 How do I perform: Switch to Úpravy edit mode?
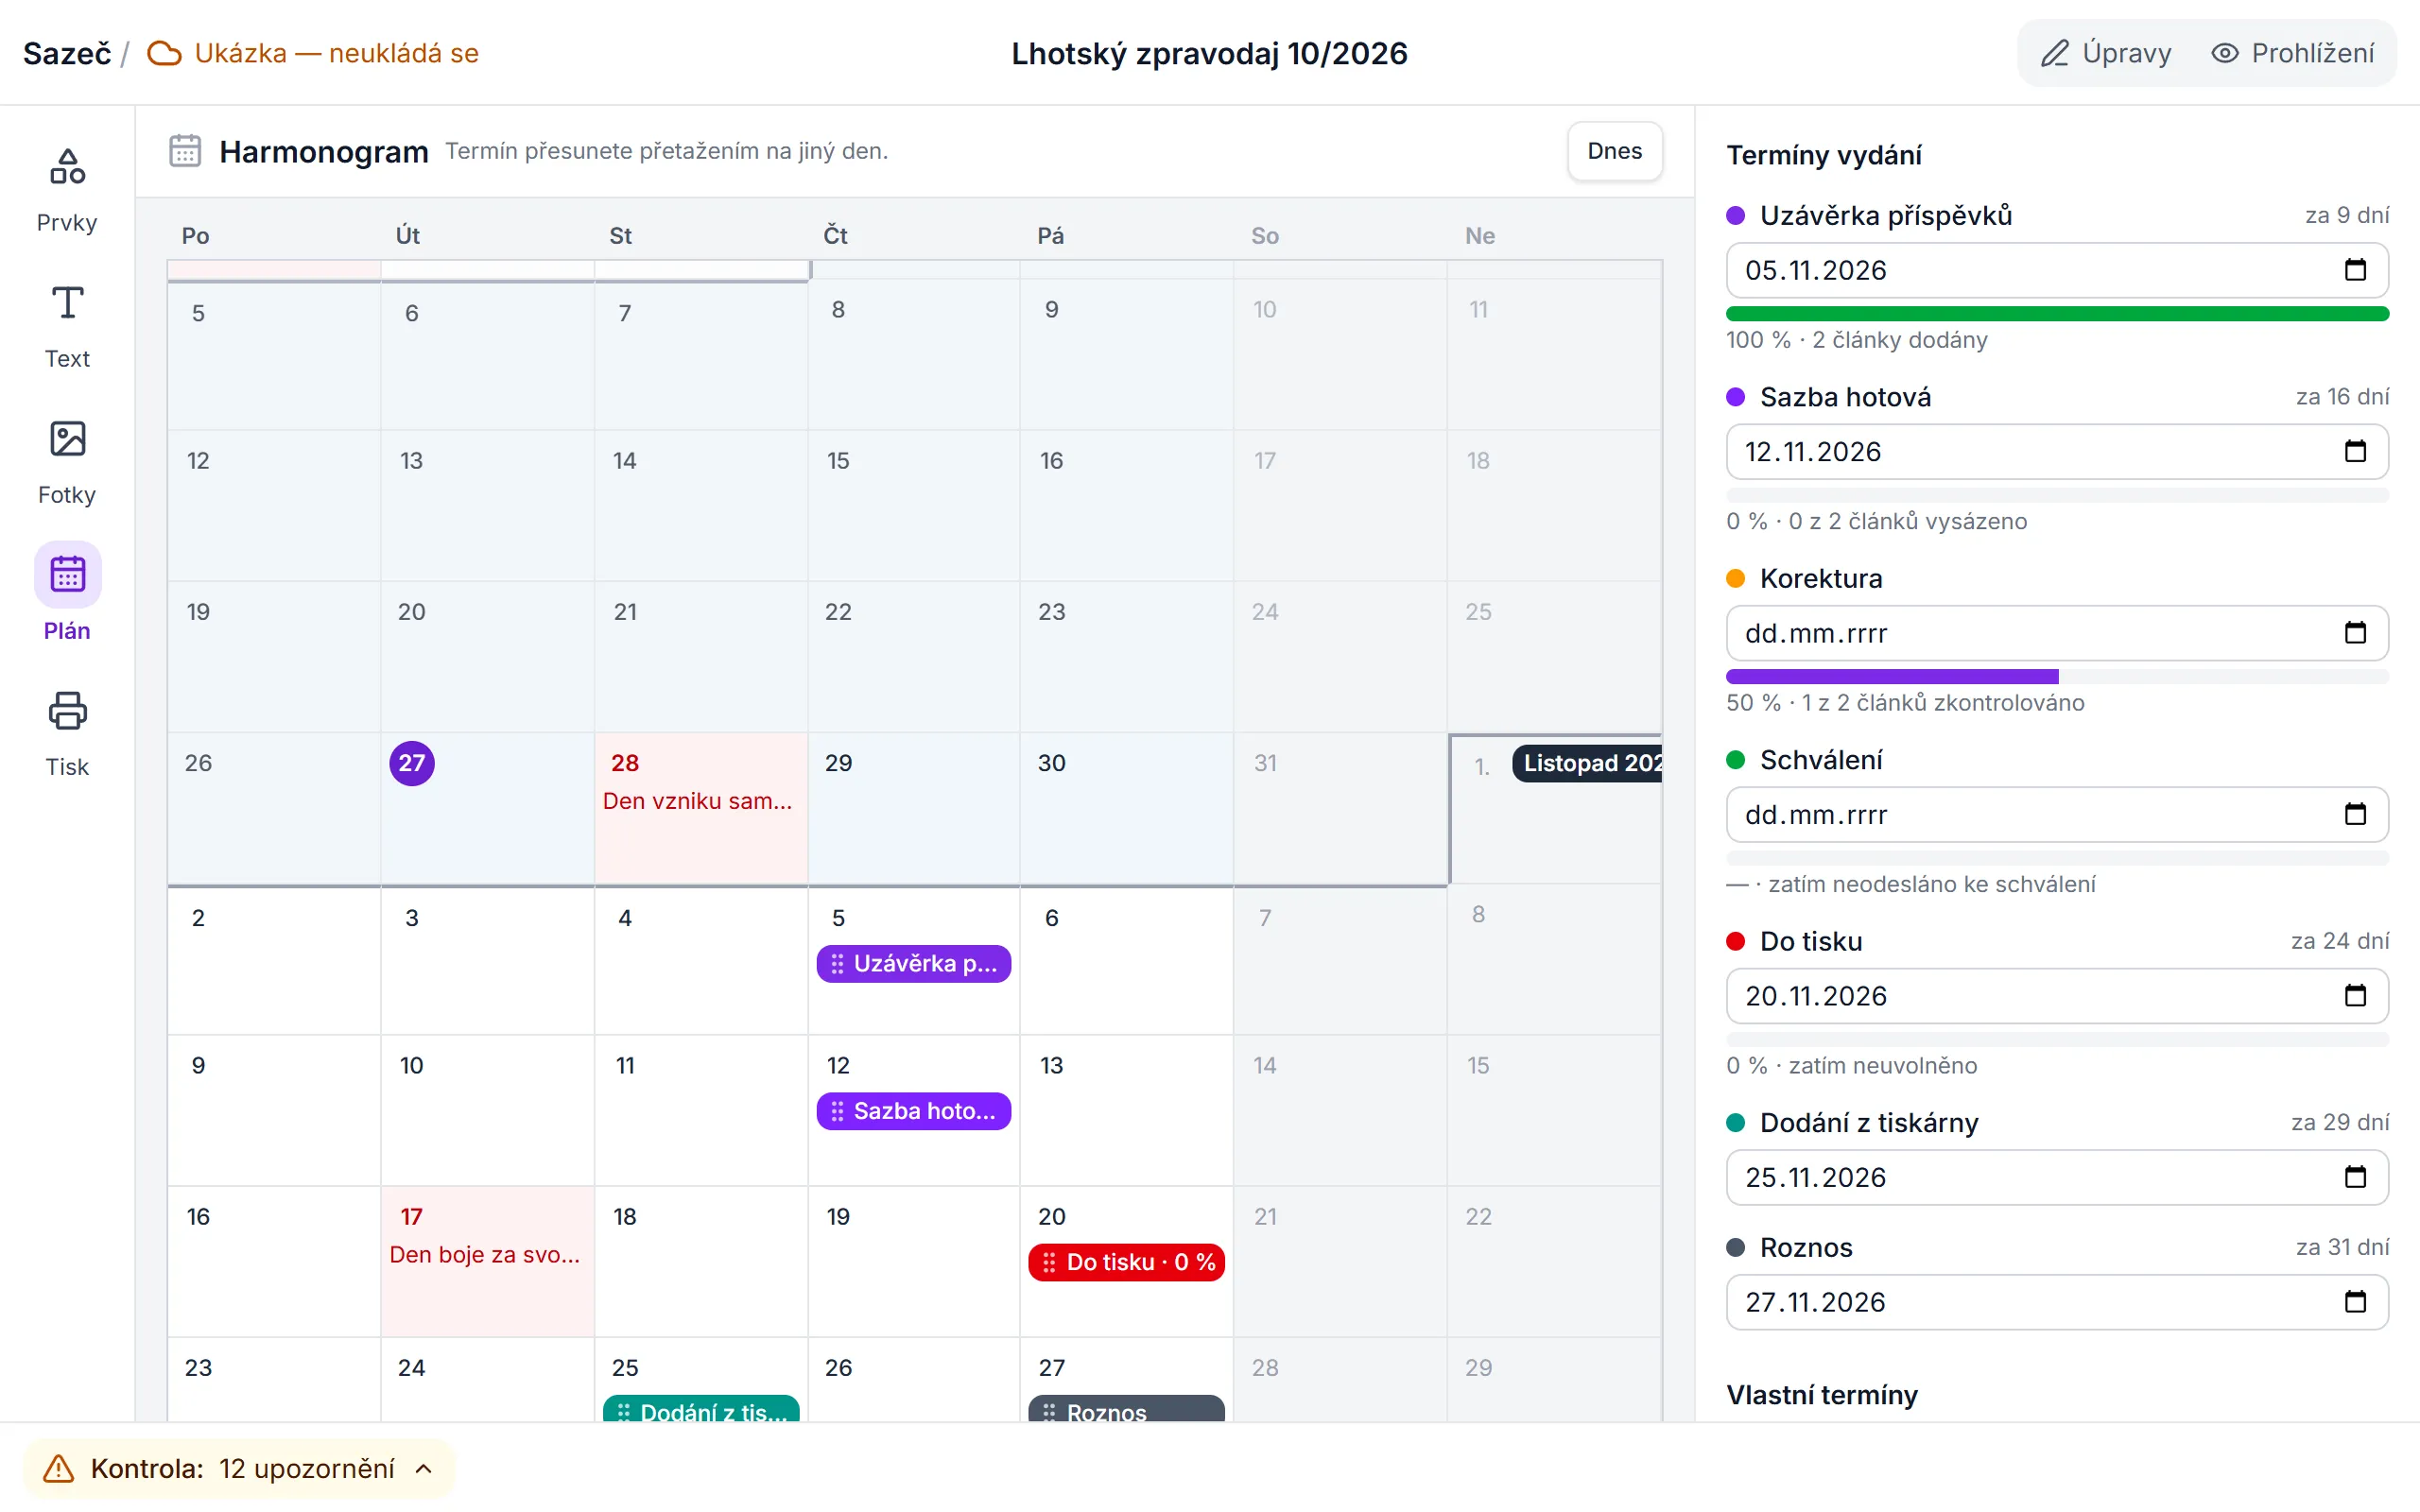[2106, 53]
